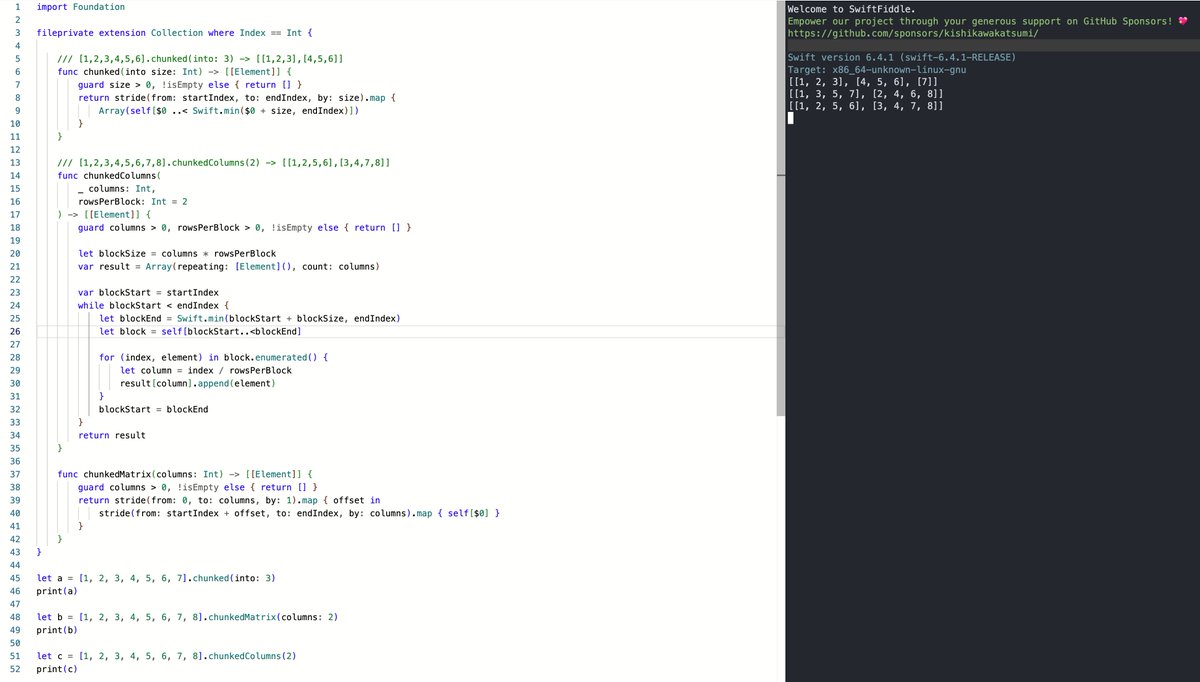The image size is (1200, 682).
Task: Click the "let a = [1, 2, 3, 4, 5, 6, 7]" line
Action: [155, 579]
